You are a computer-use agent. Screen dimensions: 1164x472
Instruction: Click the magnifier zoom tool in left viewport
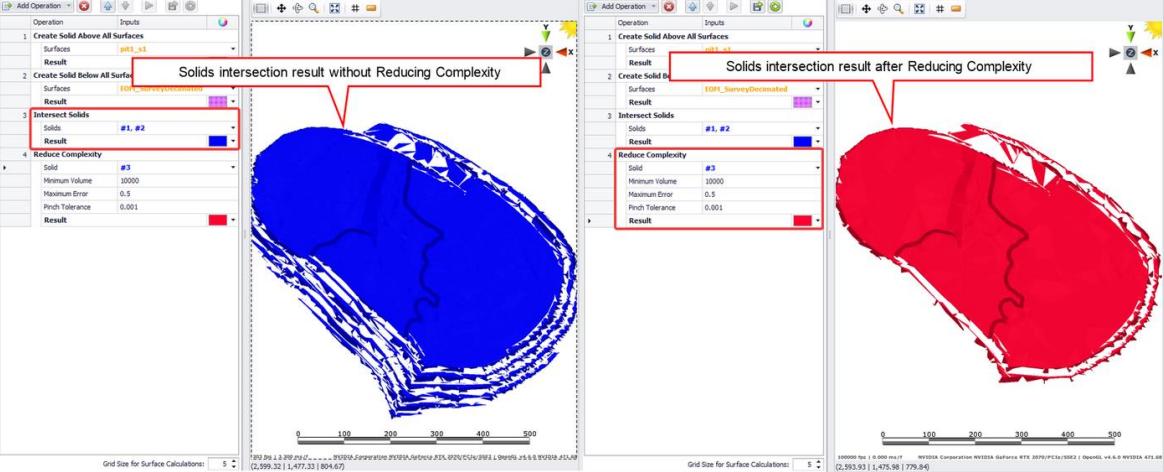click(x=314, y=7)
